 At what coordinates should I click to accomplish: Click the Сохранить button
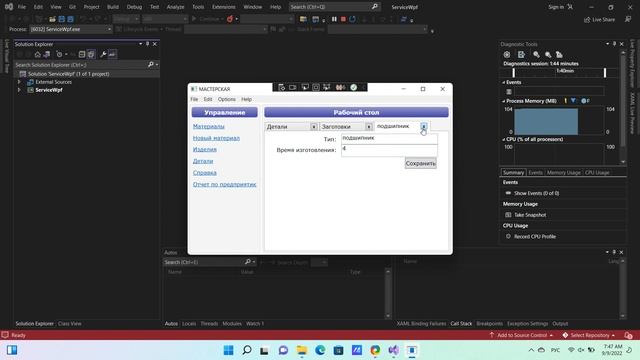420,163
